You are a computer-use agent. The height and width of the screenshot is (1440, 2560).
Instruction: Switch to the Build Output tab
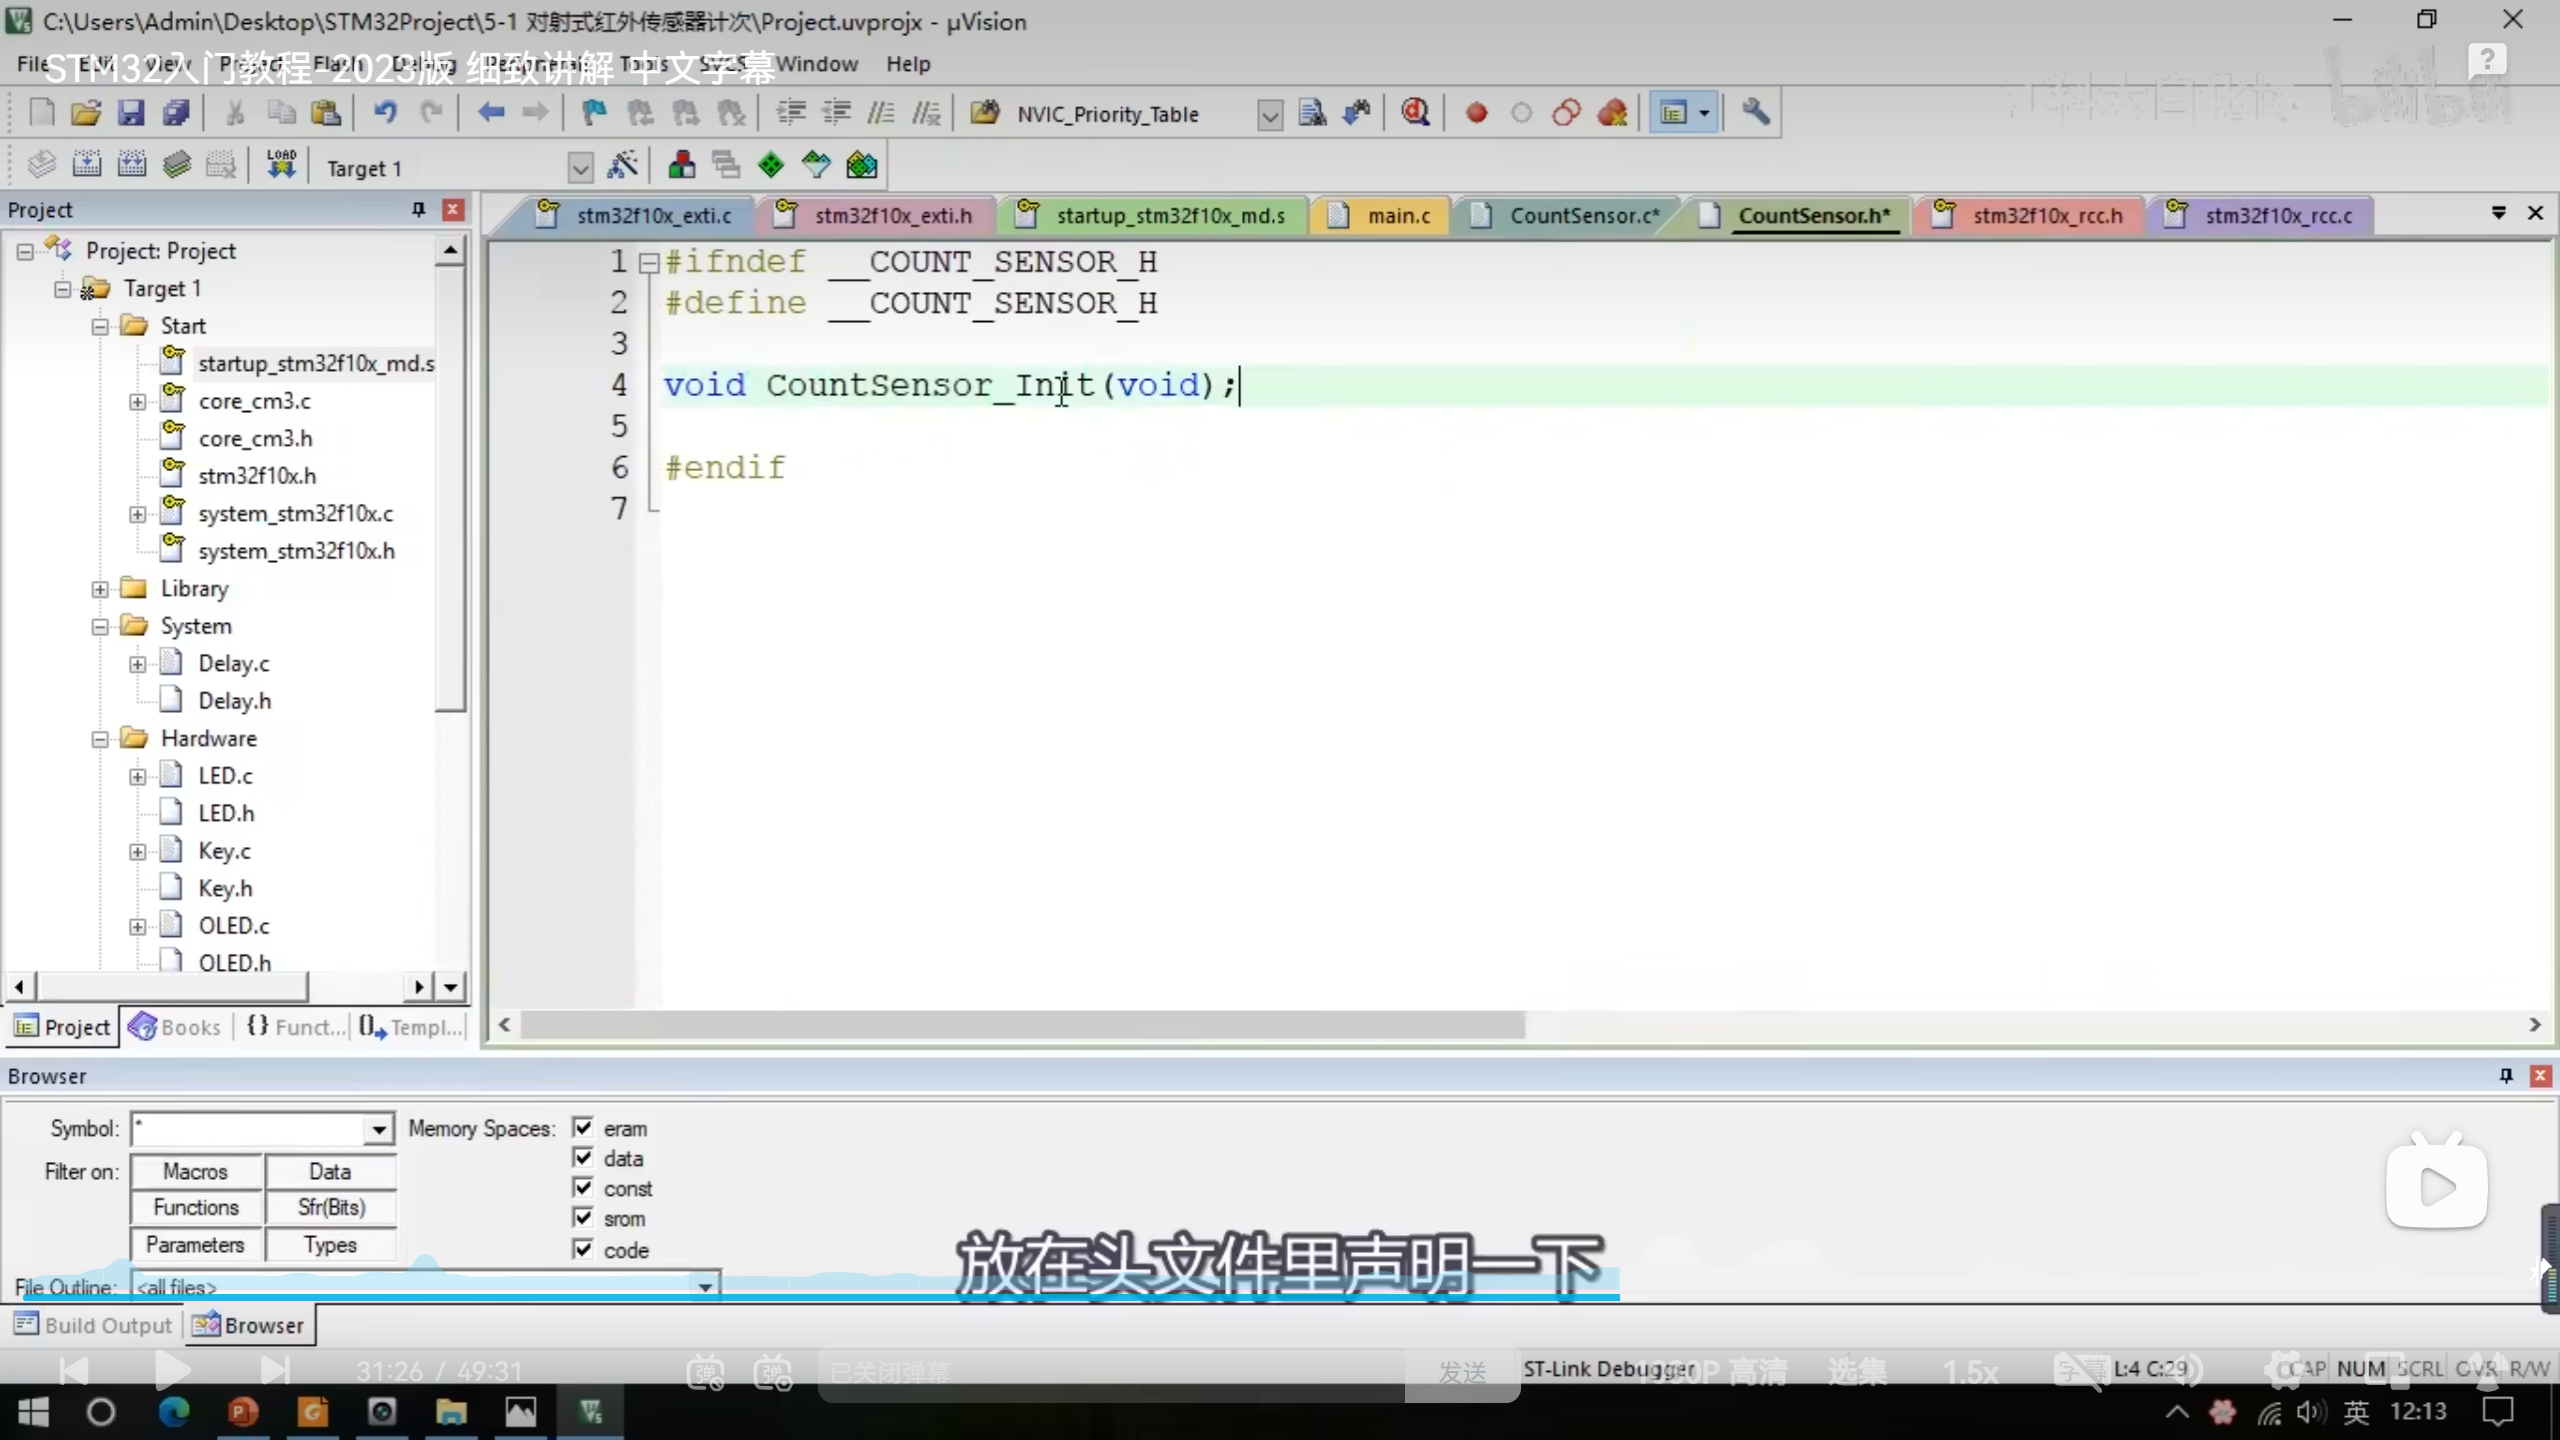point(94,1326)
